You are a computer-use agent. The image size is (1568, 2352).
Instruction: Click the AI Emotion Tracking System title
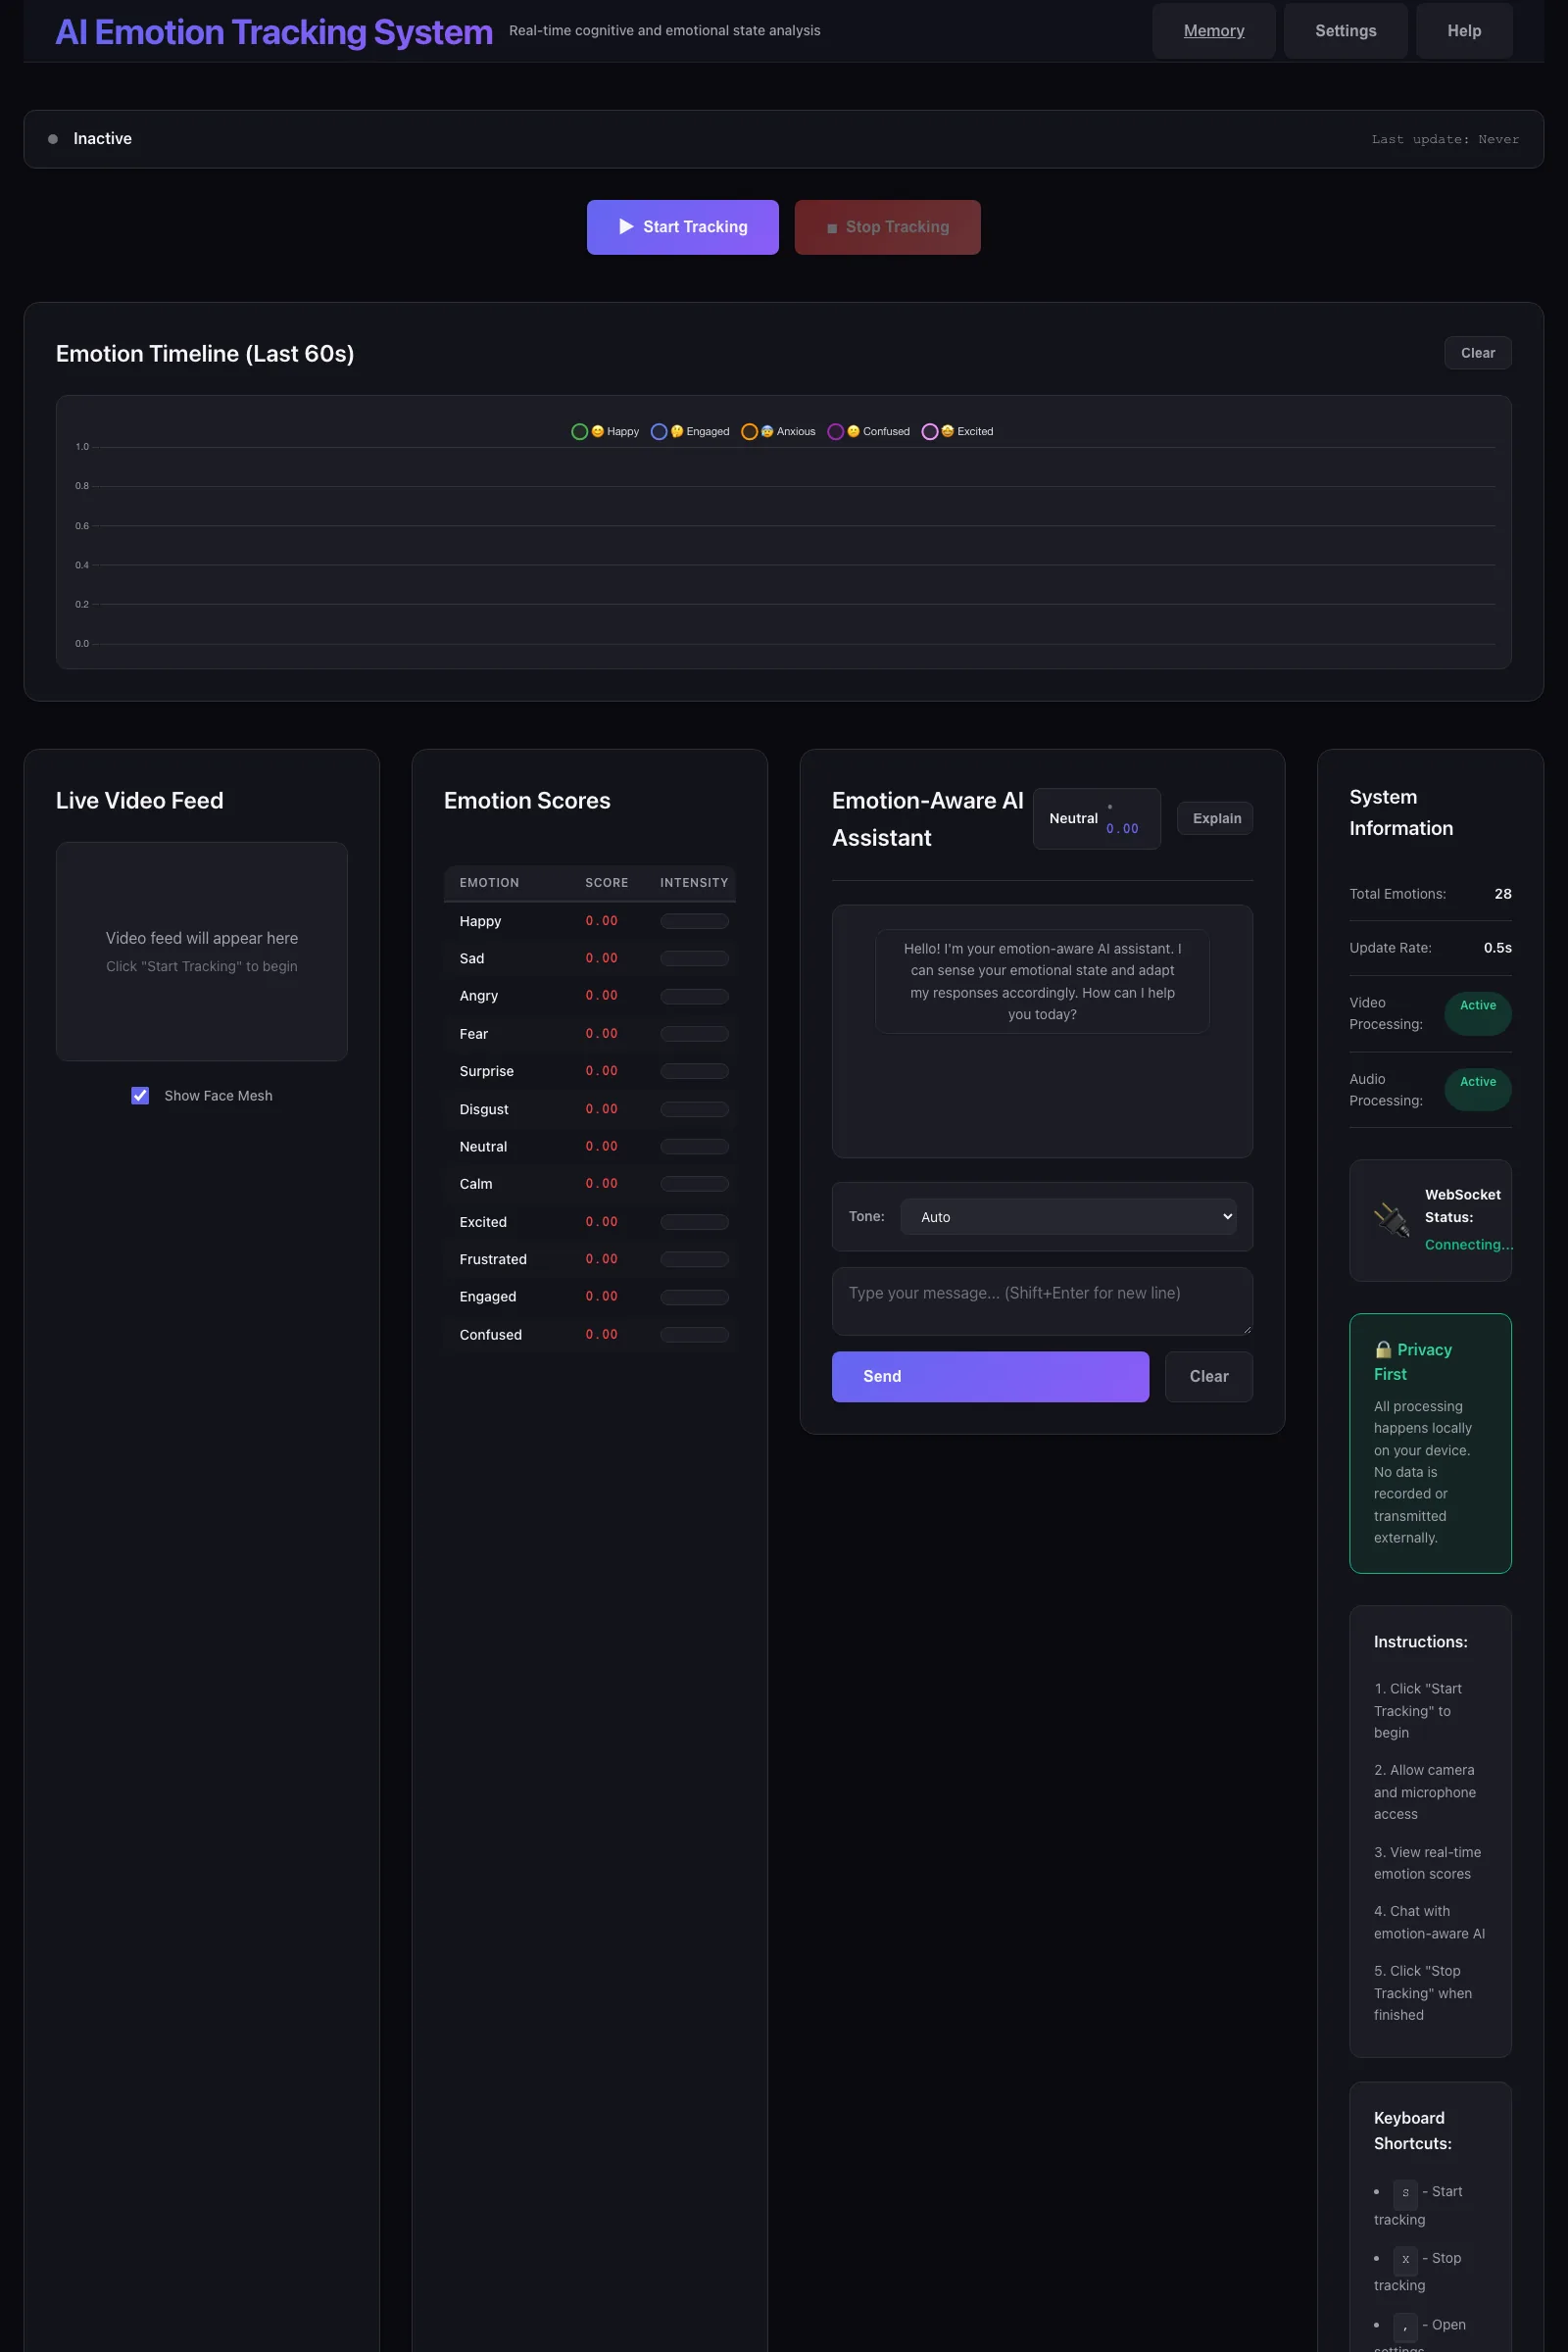click(x=274, y=32)
